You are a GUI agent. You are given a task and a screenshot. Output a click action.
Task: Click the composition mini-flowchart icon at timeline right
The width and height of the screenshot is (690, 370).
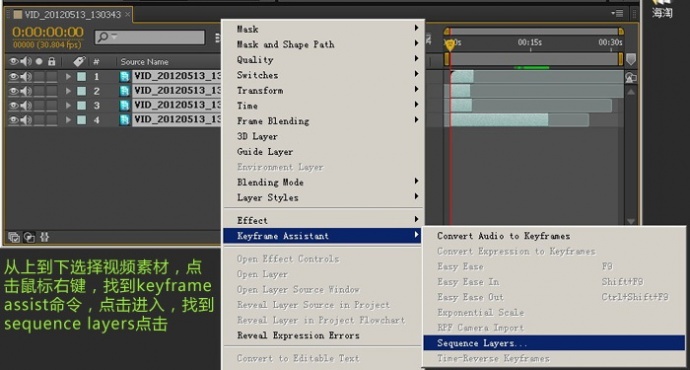(631, 77)
